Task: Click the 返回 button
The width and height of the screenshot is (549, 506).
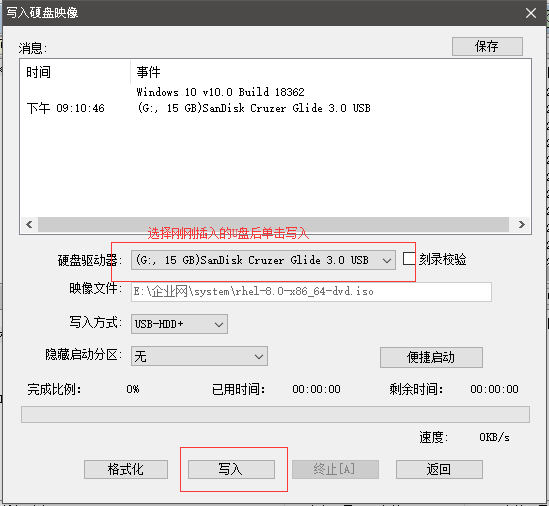Action: click(x=439, y=469)
